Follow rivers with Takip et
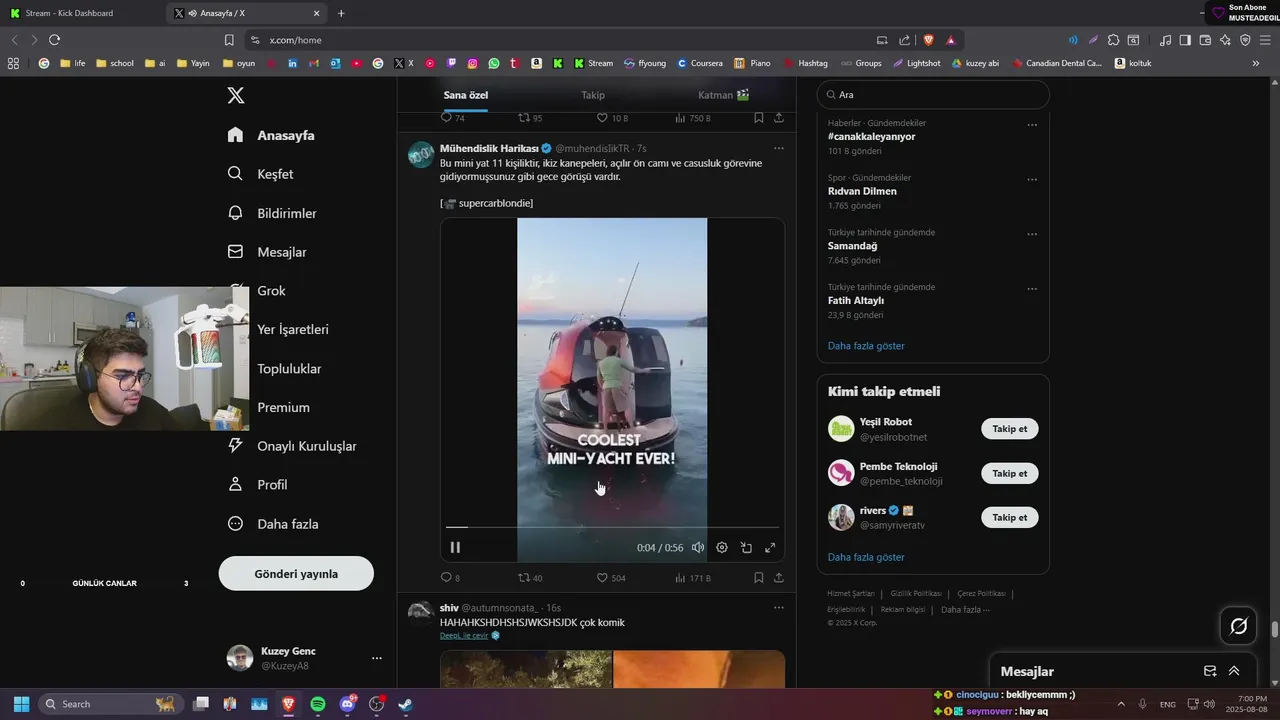The height and width of the screenshot is (720, 1280). [x=1010, y=517]
